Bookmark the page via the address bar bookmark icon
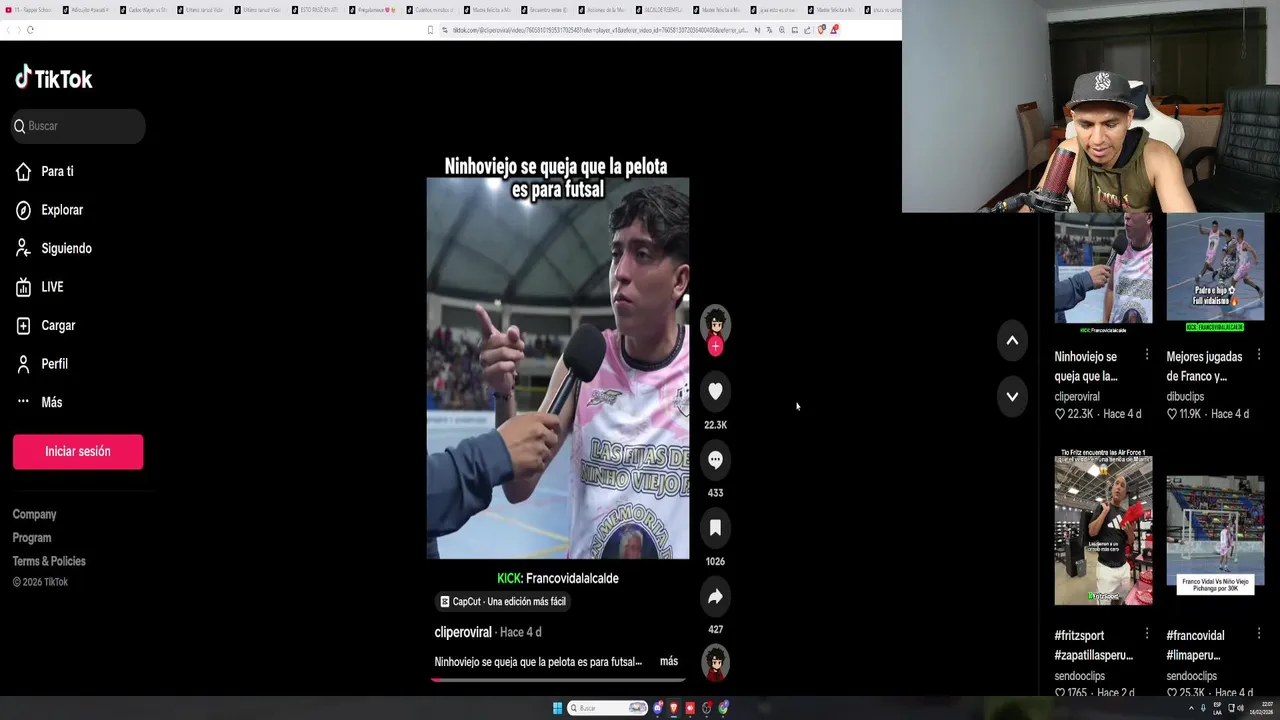The width and height of the screenshot is (1280, 720). (430, 30)
